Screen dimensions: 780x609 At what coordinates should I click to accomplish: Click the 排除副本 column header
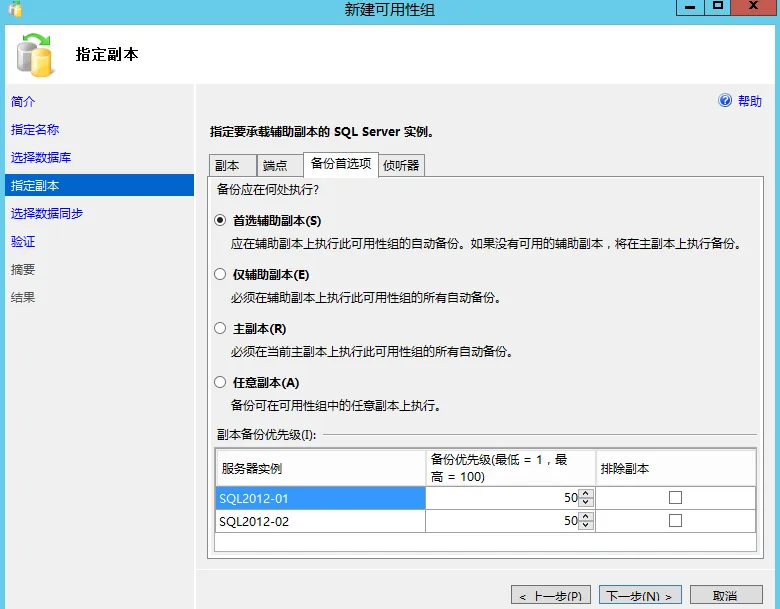coord(676,468)
